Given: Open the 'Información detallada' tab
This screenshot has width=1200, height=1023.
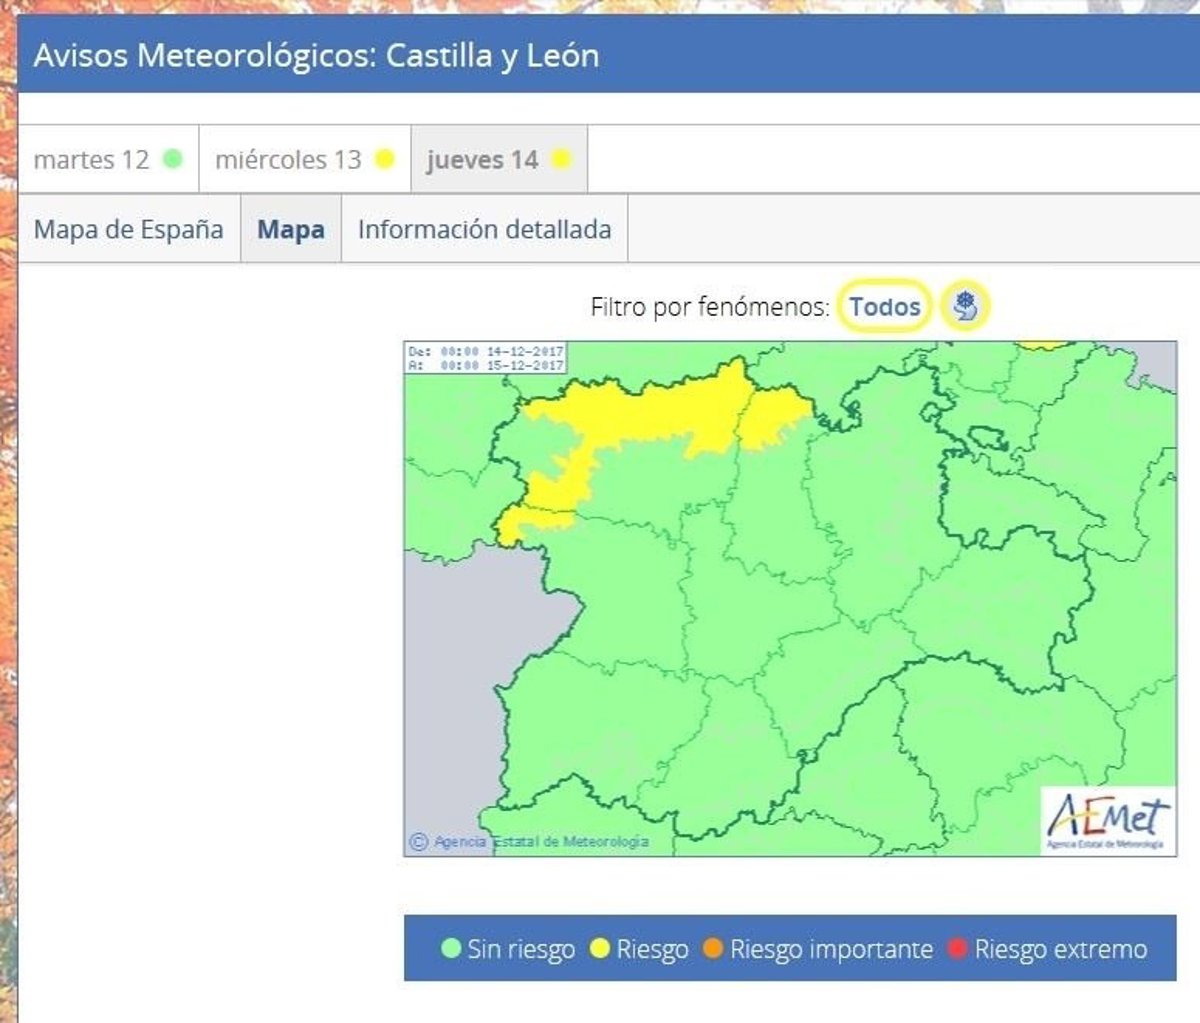Looking at the screenshot, I should tap(484, 229).
